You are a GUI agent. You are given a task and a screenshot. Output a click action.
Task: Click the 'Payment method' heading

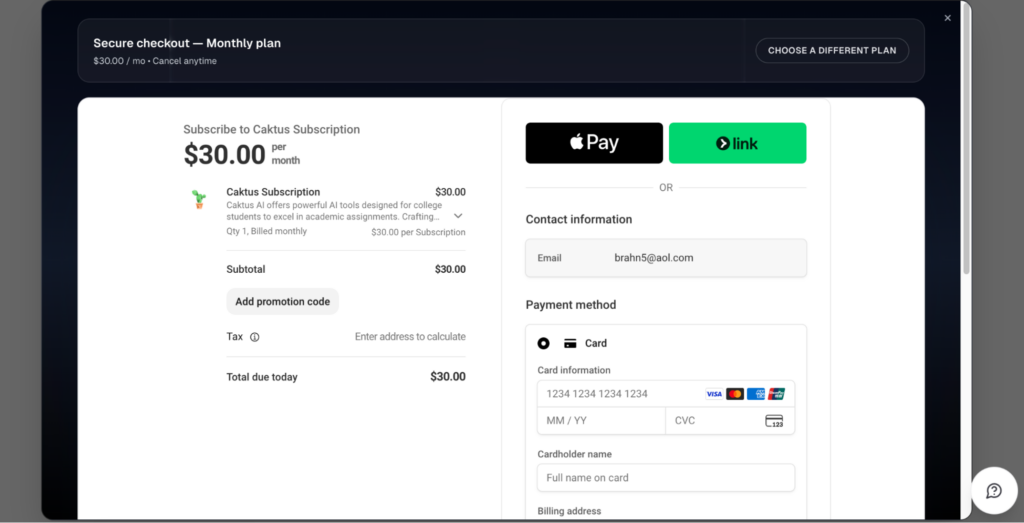[571, 305]
